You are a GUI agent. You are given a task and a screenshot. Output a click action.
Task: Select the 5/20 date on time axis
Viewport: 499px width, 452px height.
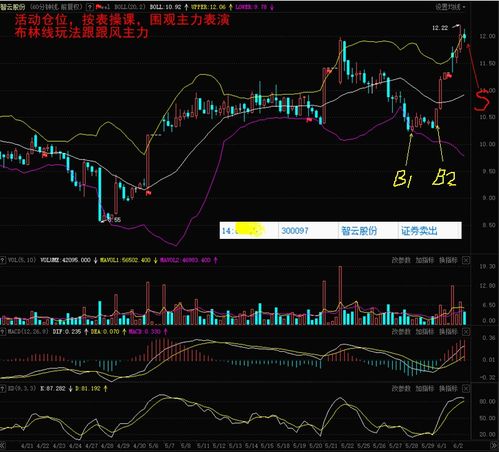click(315, 446)
